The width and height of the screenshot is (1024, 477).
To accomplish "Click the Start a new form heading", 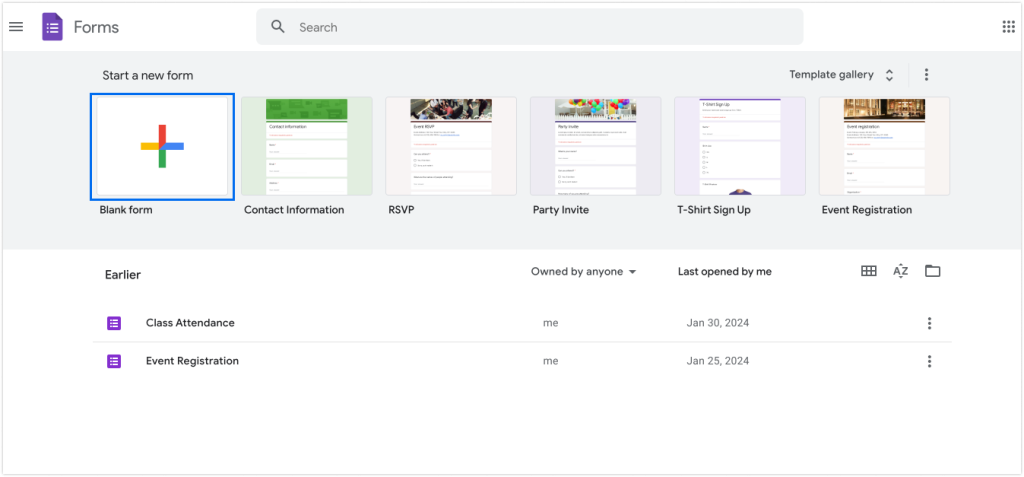I will [148, 76].
